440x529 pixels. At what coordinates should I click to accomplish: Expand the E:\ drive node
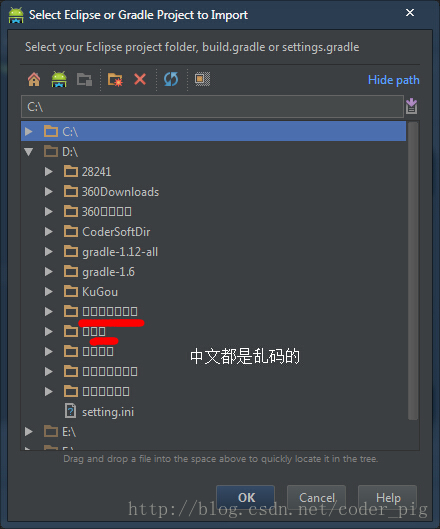point(29,431)
